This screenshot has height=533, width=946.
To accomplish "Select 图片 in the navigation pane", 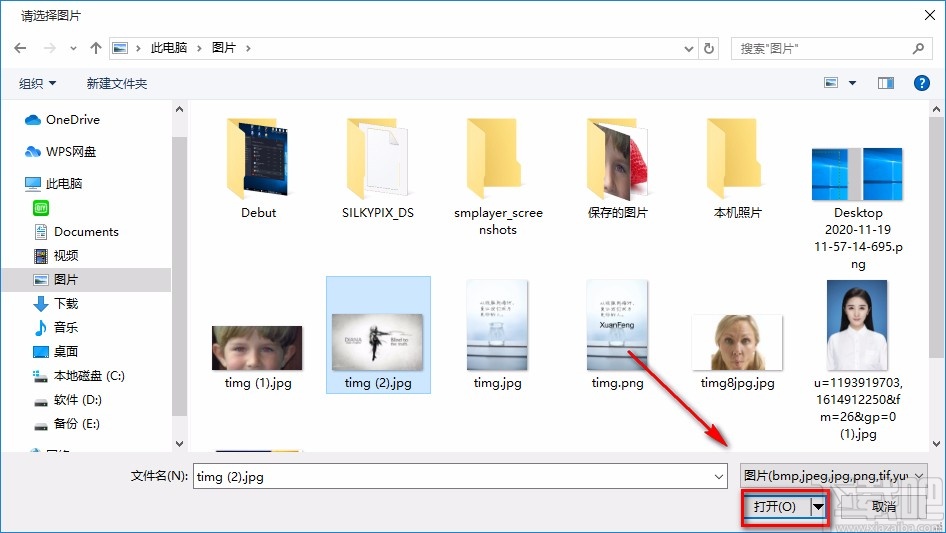I will click(86, 279).
